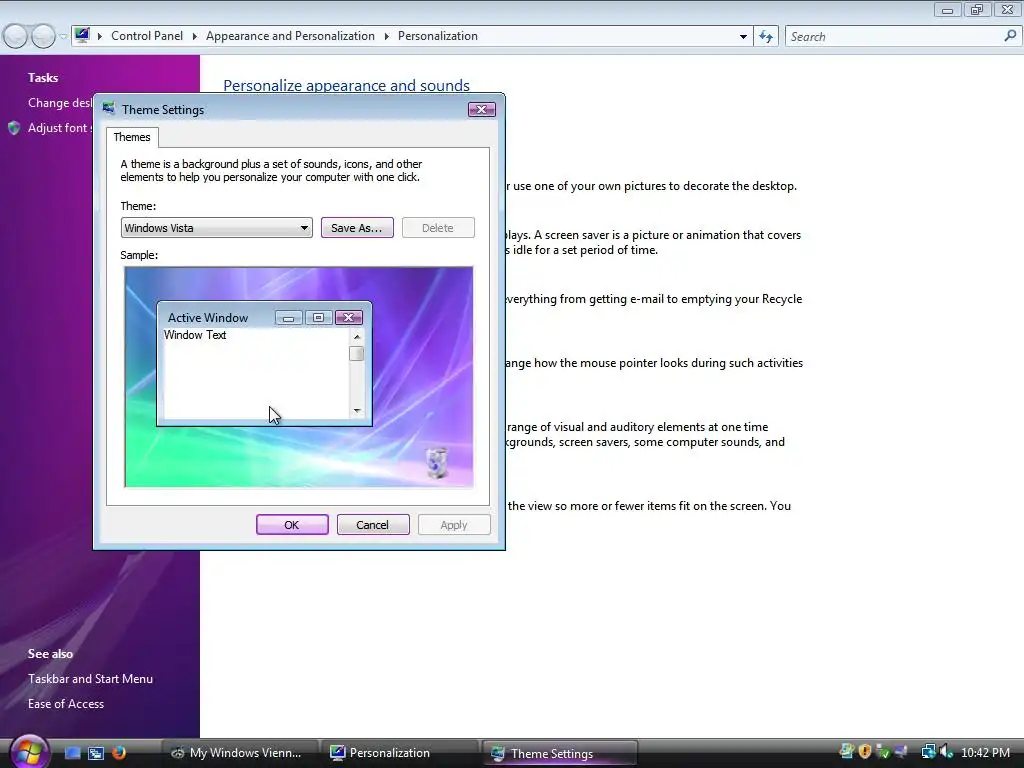Click the volume speaker tray icon
The image size is (1024, 768).
tap(946, 752)
